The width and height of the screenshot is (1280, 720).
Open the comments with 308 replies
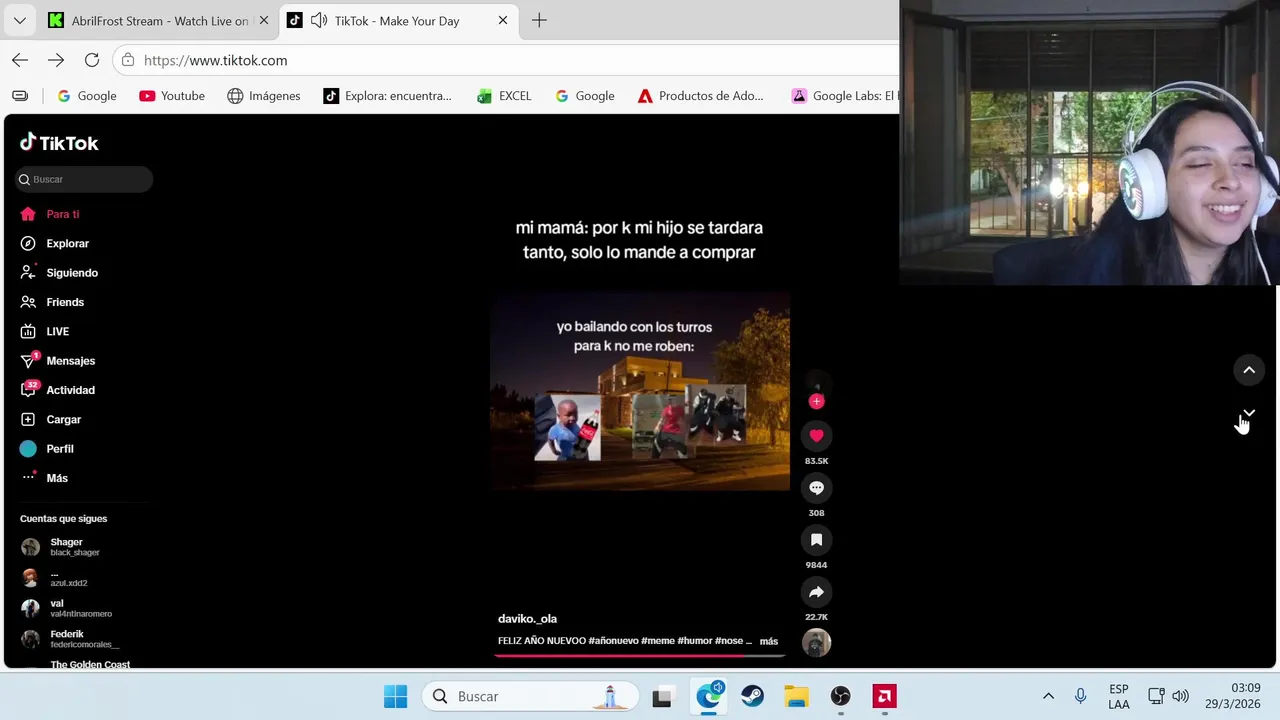816,488
